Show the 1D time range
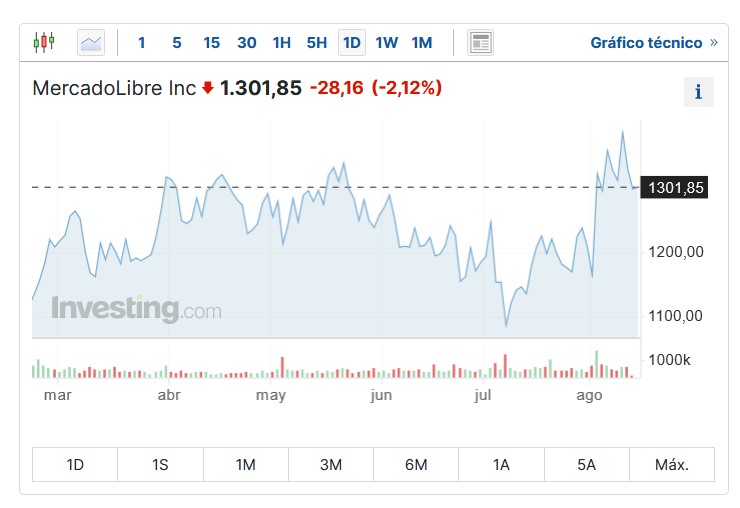Viewport: 740px width, 508px height. (x=75, y=465)
